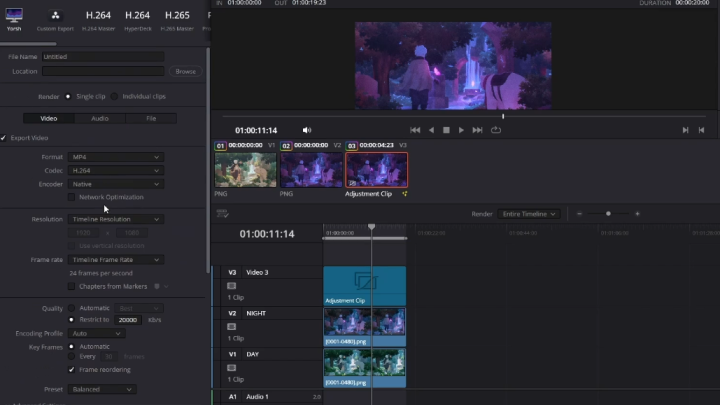Toggle the DAY track monitor icon
The height and width of the screenshot is (405, 720).
231,368
